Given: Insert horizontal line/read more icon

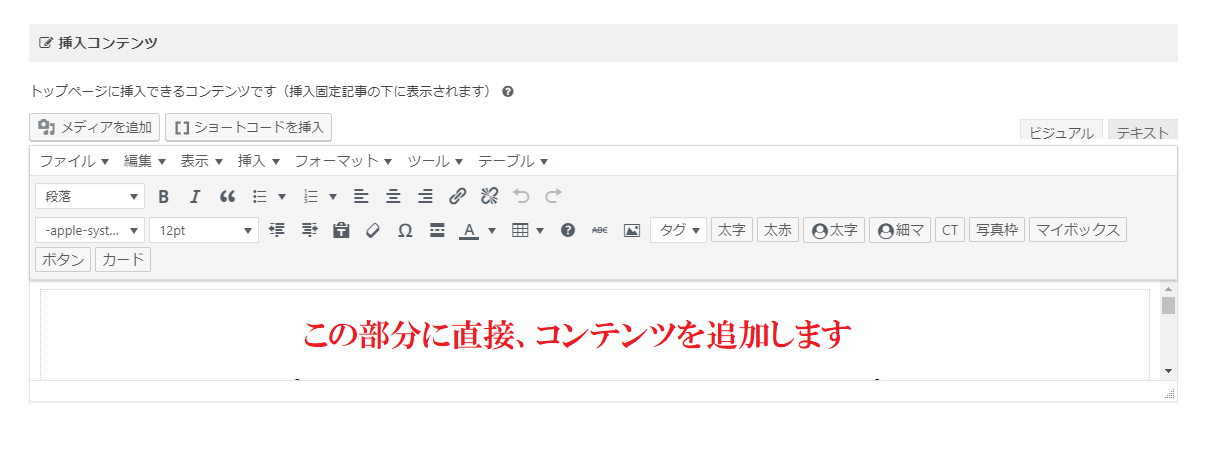Looking at the screenshot, I should coord(437,230).
